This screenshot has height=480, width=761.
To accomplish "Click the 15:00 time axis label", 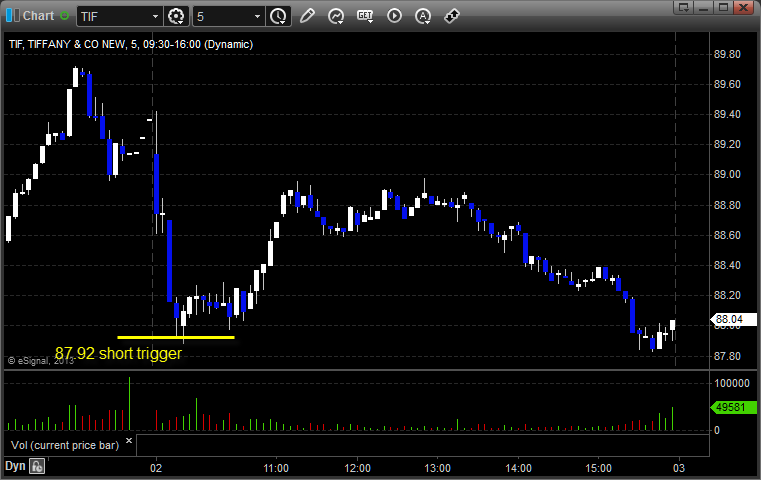I will click(x=598, y=468).
